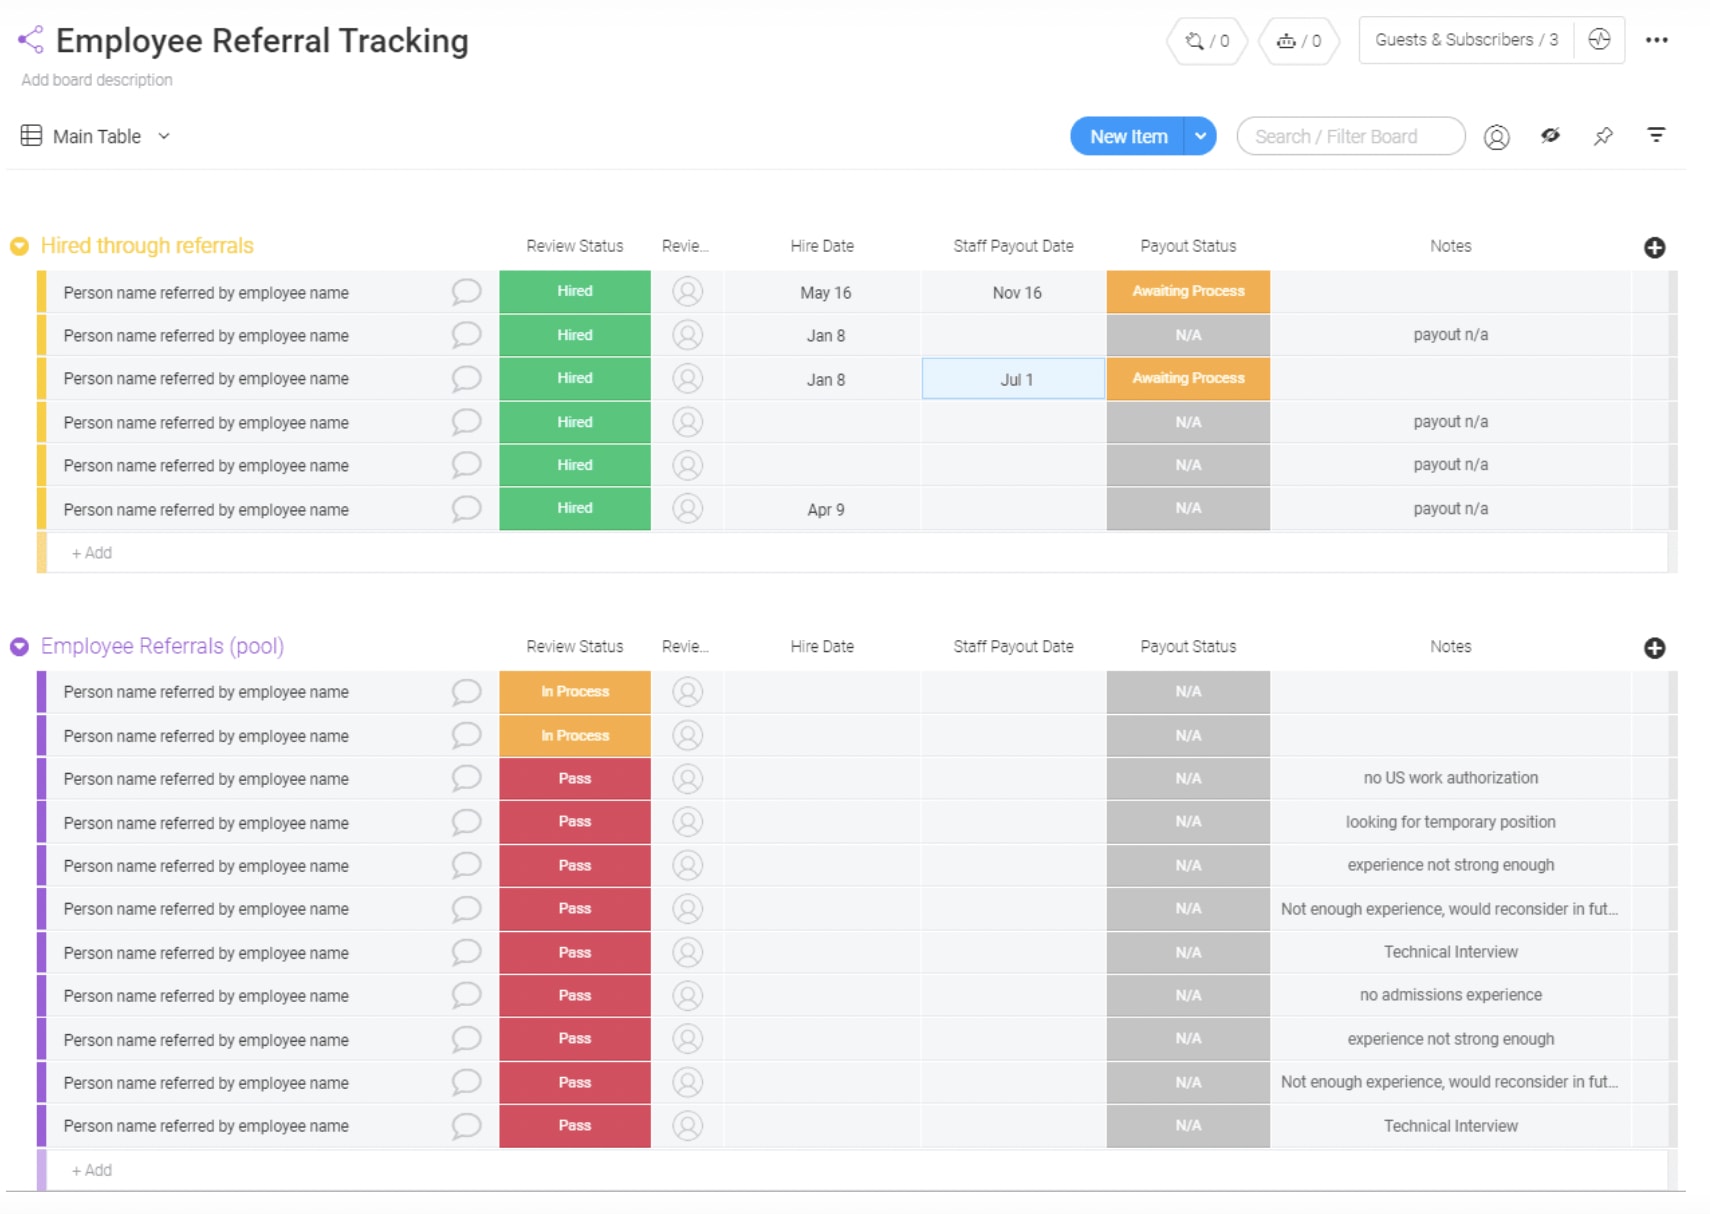Image resolution: width=1710 pixels, height=1214 pixels.
Task: Open the board integrations icon
Action: pos(1206,41)
